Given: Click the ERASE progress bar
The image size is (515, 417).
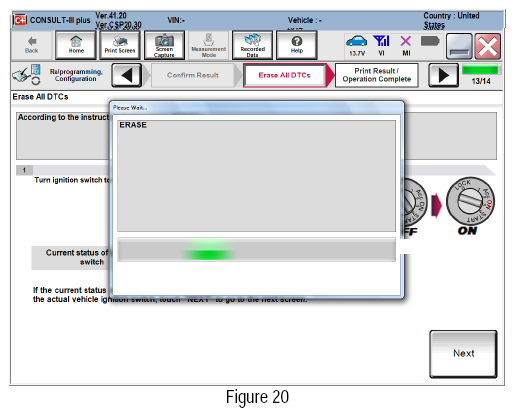Looking at the screenshot, I should click(256, 250).
